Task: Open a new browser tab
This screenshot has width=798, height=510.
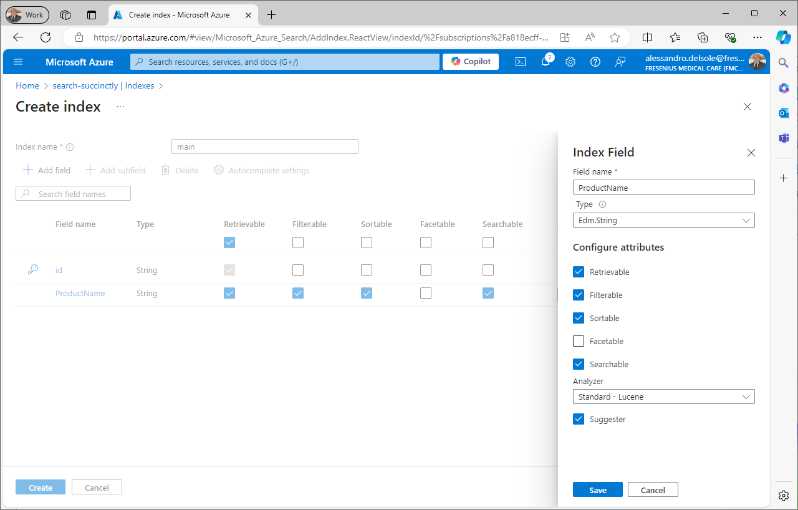Action: click(271, 15)
